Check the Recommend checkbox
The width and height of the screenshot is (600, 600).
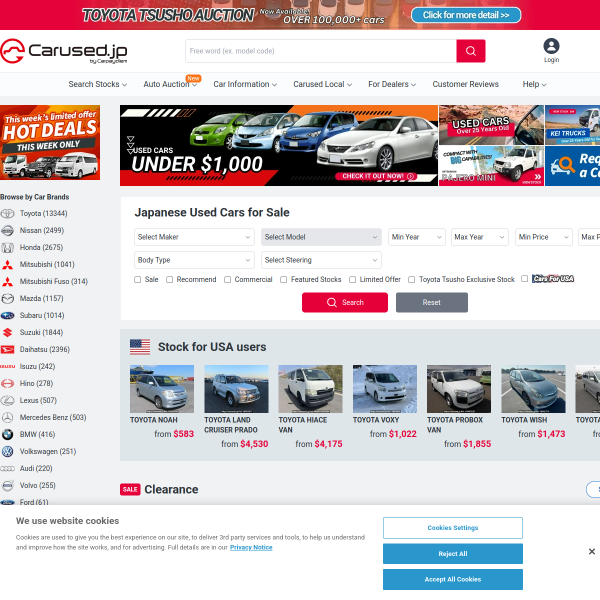170,280
